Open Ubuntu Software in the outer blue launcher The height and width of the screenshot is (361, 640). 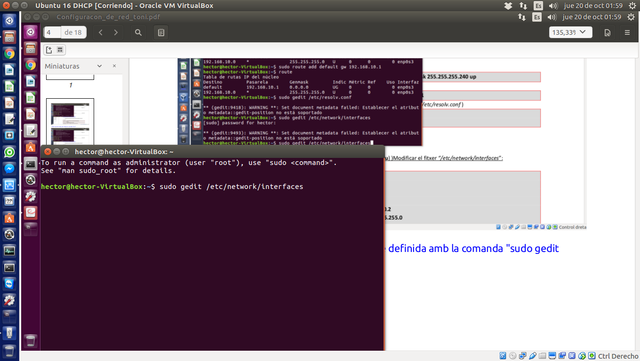(x=9, y=218)
